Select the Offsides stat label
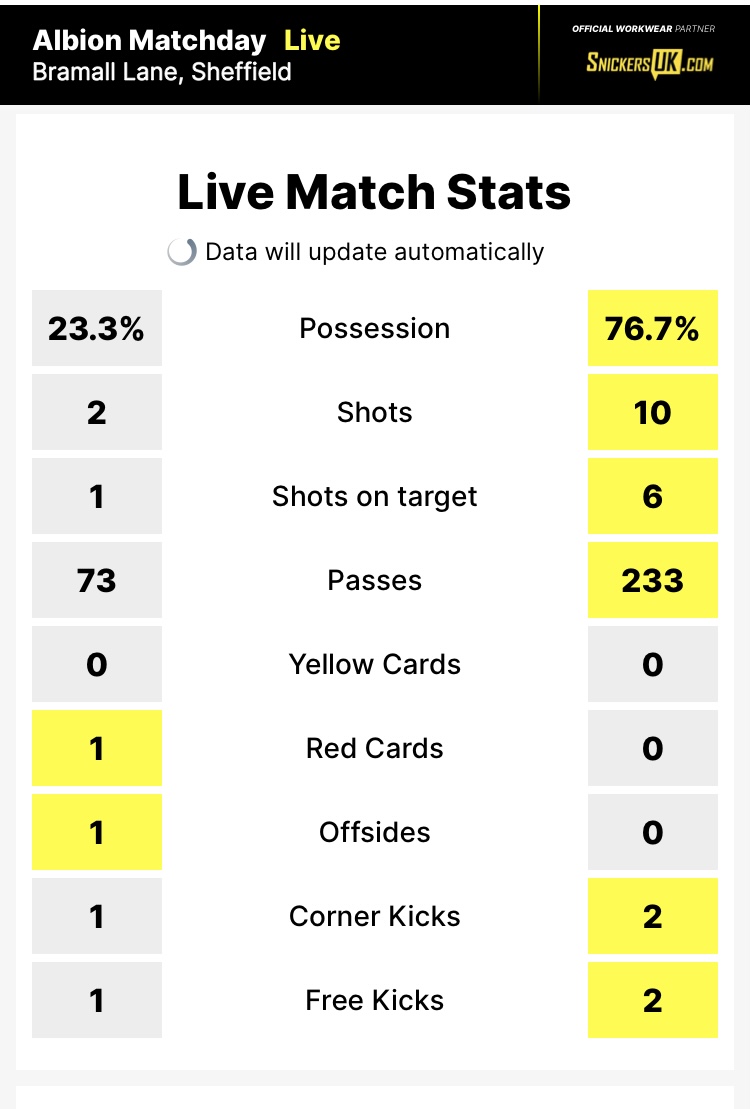The width and height of the screenshot is (750, 1109). coord(374,832)
